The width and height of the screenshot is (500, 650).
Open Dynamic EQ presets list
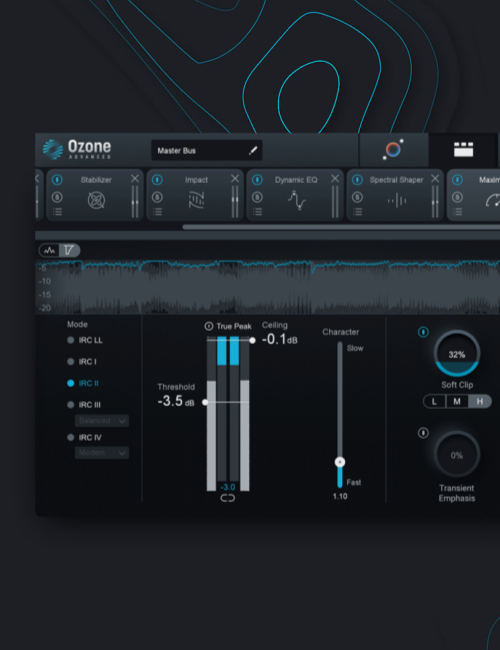coord(257,212)
